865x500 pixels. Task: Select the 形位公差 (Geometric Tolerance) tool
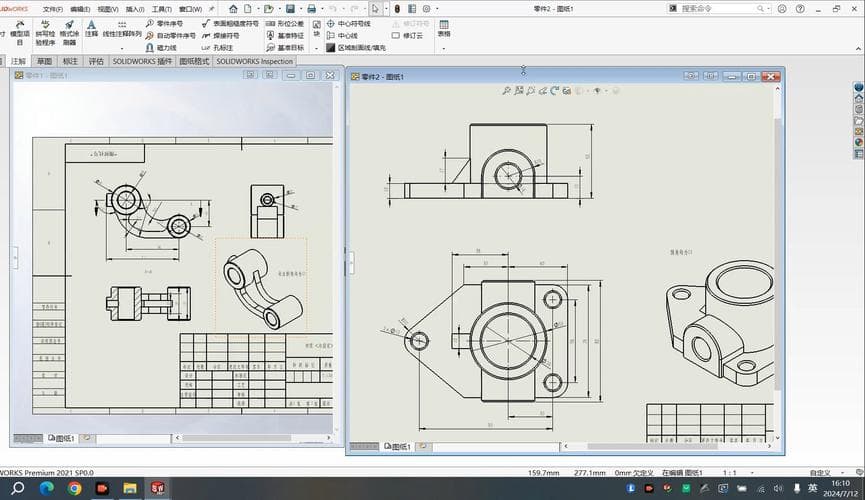[285, 24]
